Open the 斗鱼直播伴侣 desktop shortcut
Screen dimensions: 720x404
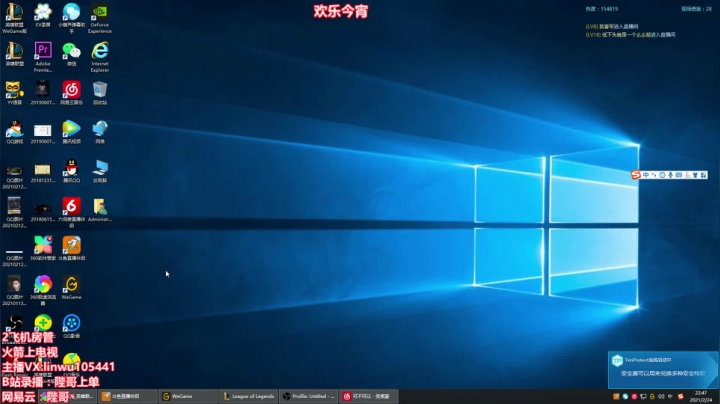(71, 248)
